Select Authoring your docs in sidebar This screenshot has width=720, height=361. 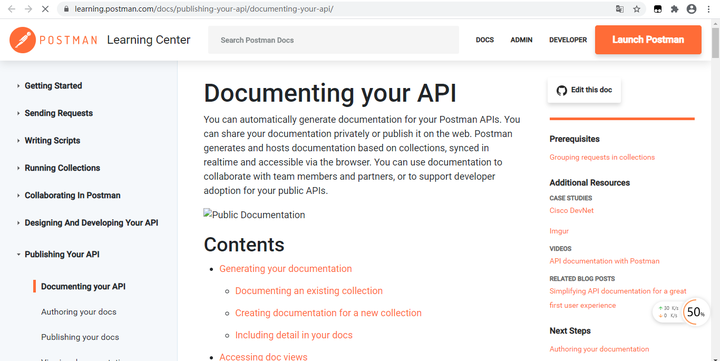(x=79, y=312)
